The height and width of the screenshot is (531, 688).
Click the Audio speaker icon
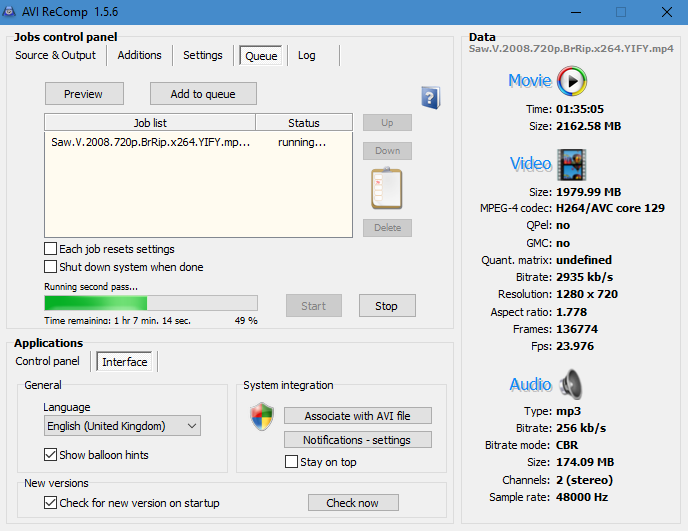pyautogui.click(x=571, y=384)
